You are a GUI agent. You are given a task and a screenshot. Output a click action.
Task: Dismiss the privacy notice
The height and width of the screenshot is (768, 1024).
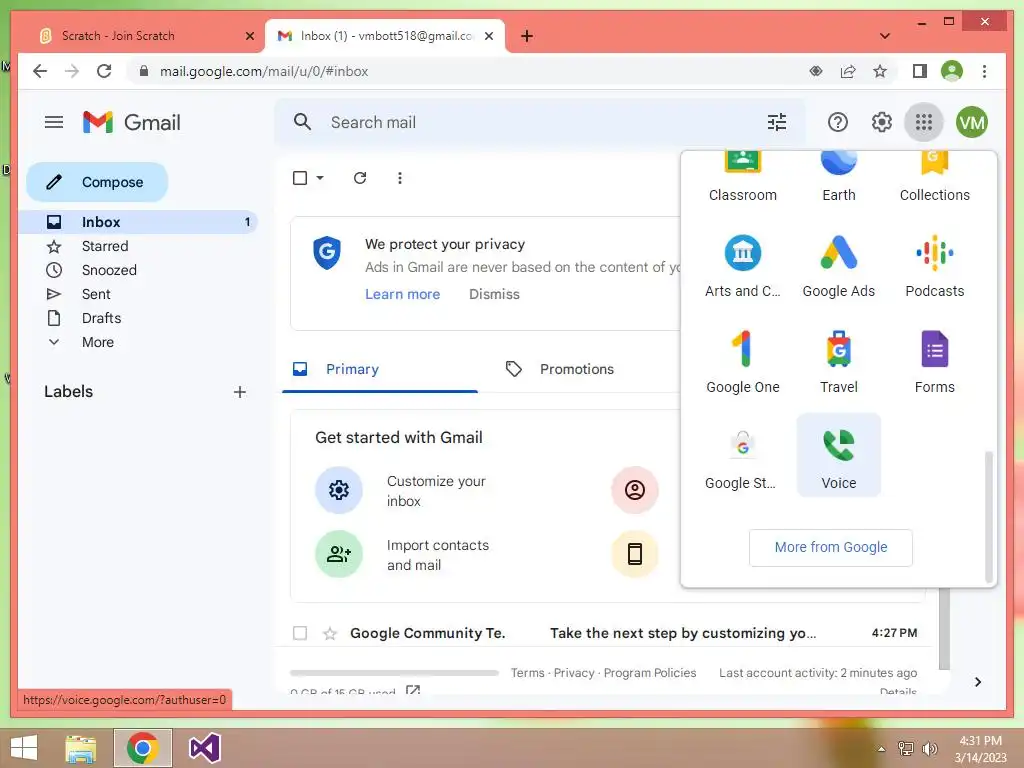(x=494, y=294)
